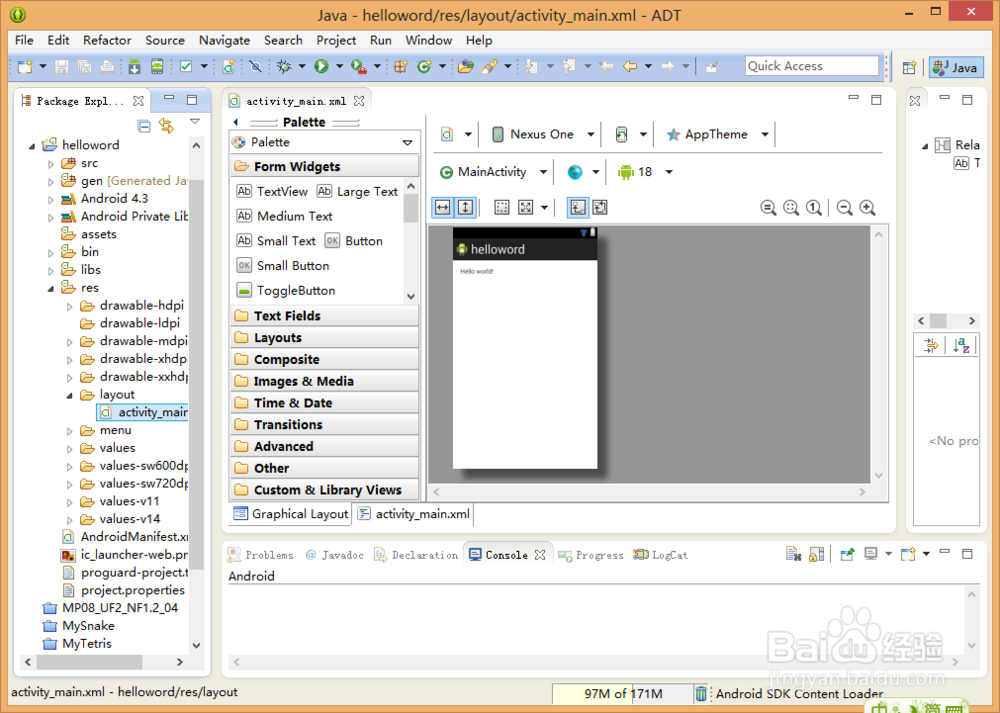Viewport: 1000px width, 713px height.
Task: Switch to the activity_main.xml source tab
Action: [x=415, y=514]
